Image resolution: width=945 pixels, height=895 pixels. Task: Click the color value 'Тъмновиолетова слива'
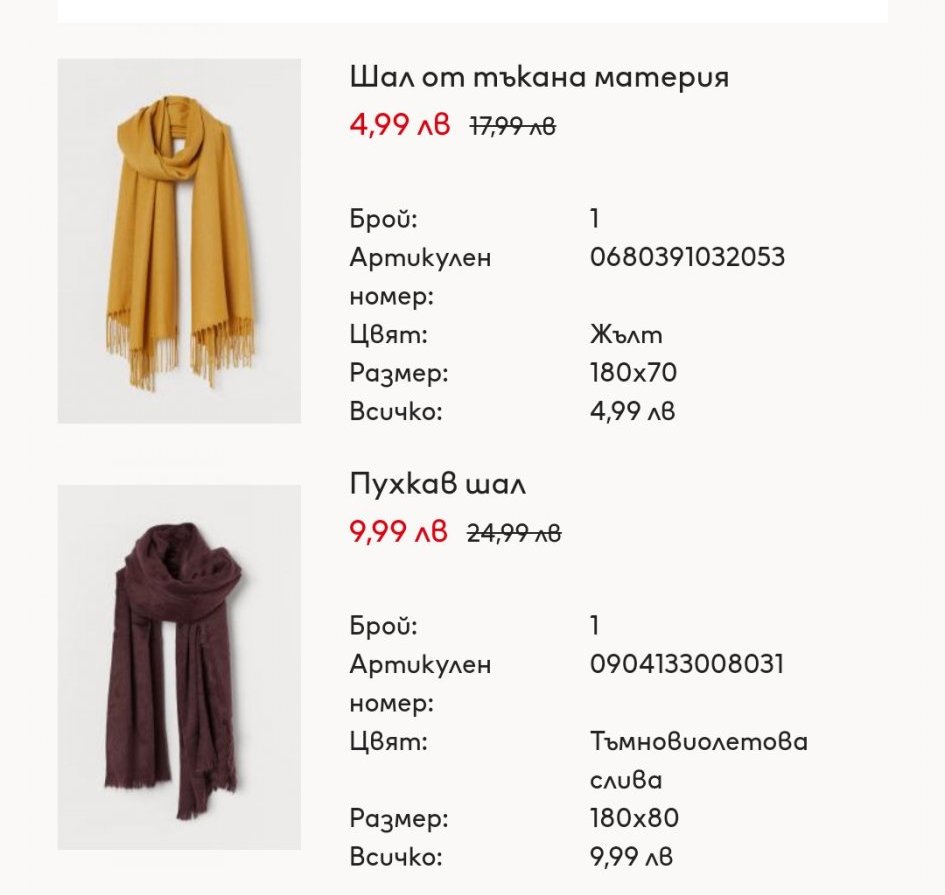[699, 761]
